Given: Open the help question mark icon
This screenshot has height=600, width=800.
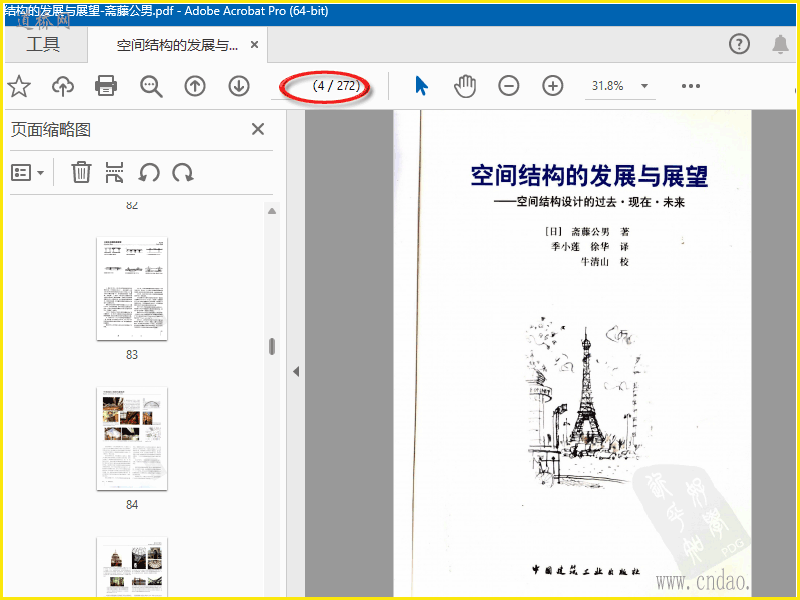Looking at the screenshot, I should pos(739,44).
